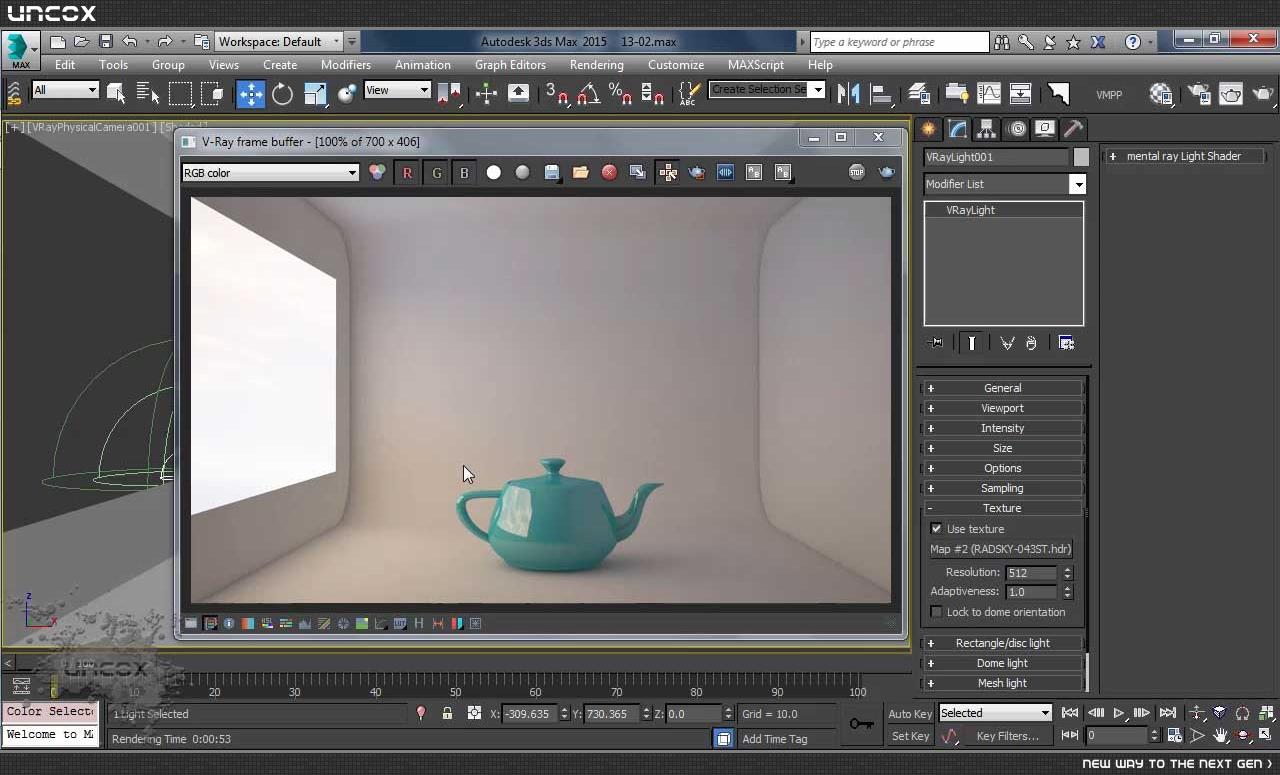
Task: Click the Set Key button
Action: [x=910, y=736]
